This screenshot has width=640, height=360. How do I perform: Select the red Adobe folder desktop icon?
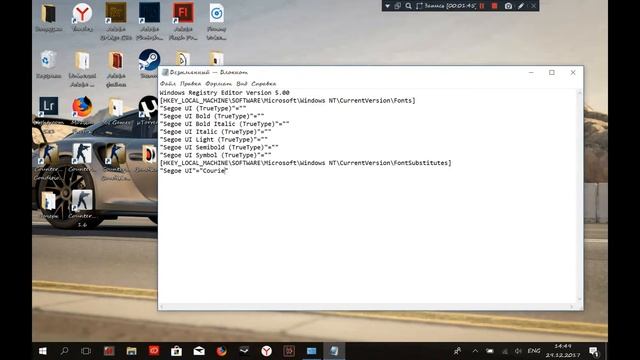coord(116,68)
